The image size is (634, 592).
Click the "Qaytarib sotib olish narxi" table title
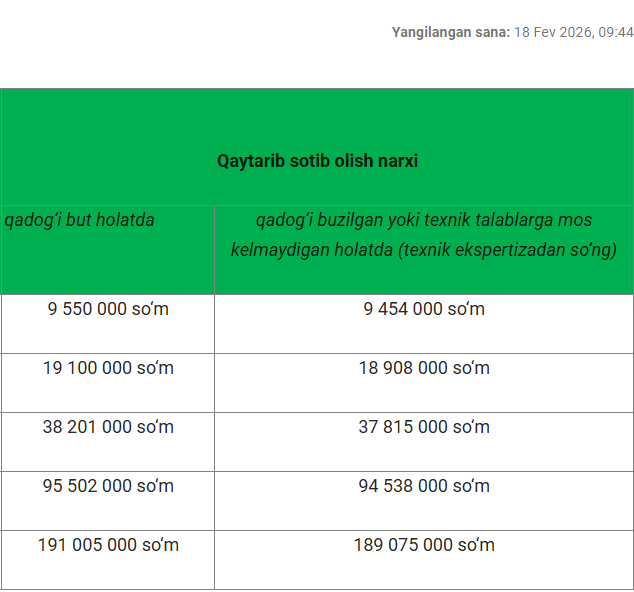pyautogui.click(x=317, y=160)
